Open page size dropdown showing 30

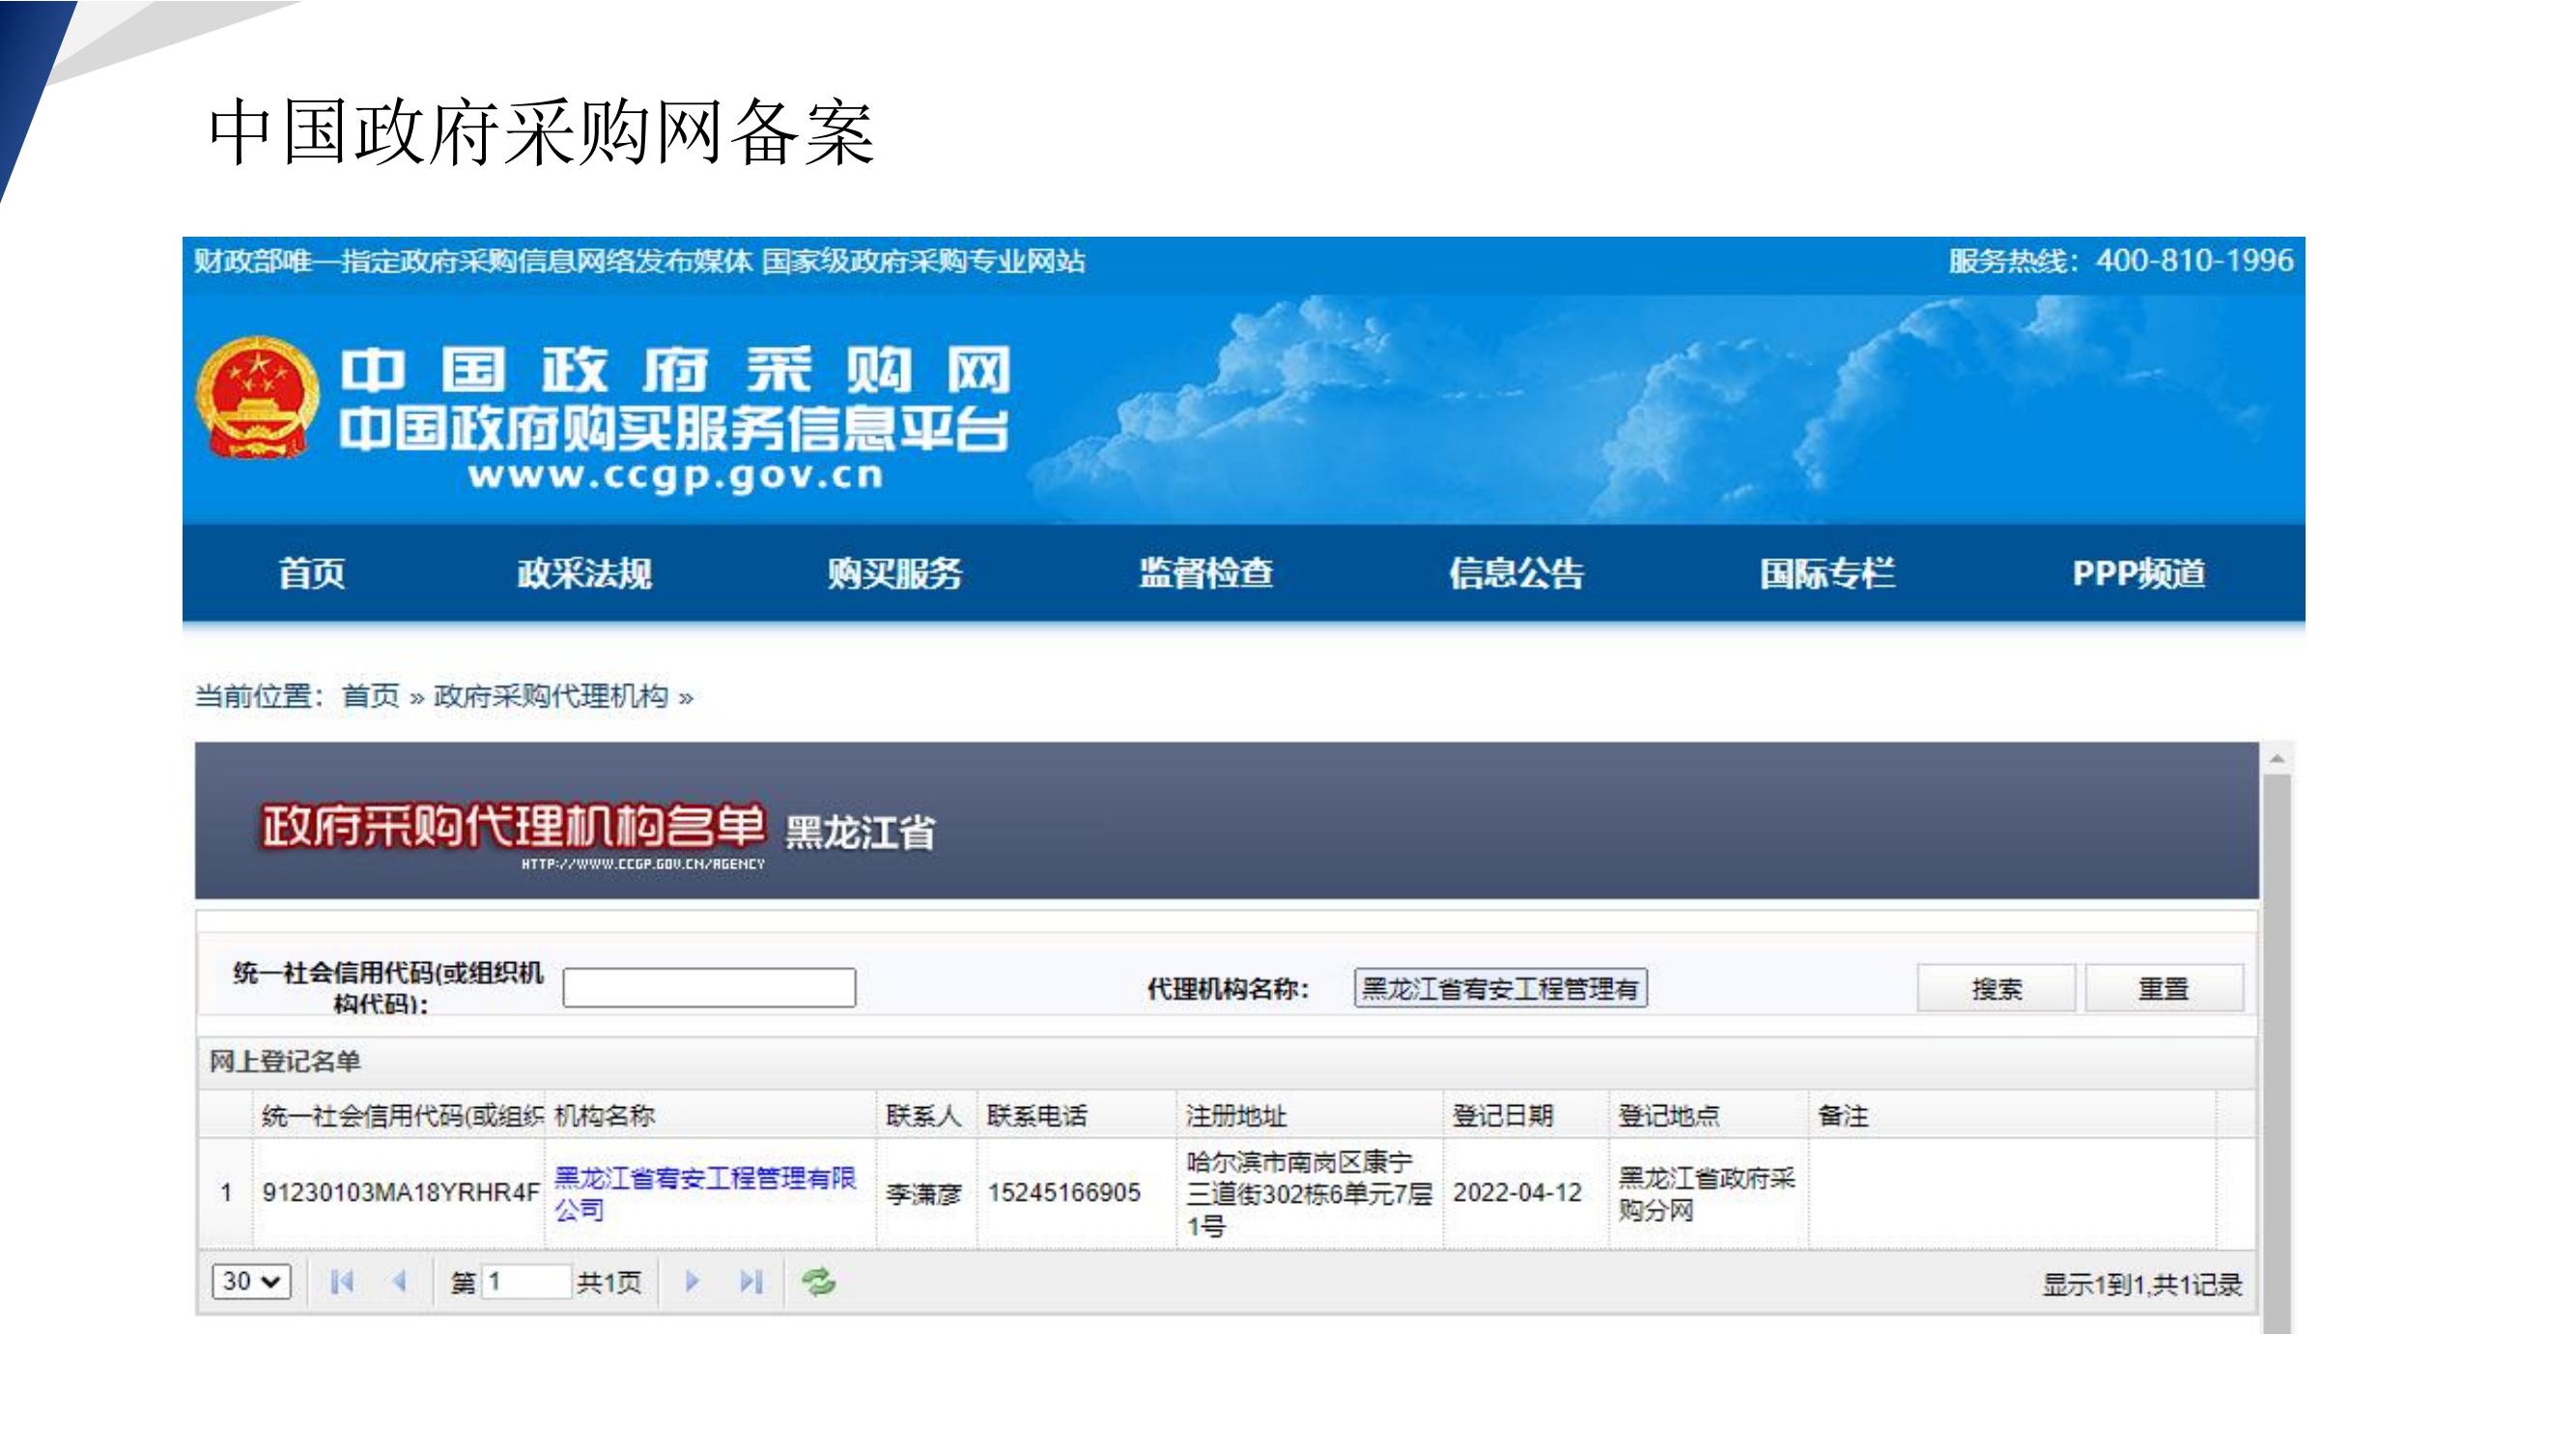pyautogui.click(x=251, y=1281)
